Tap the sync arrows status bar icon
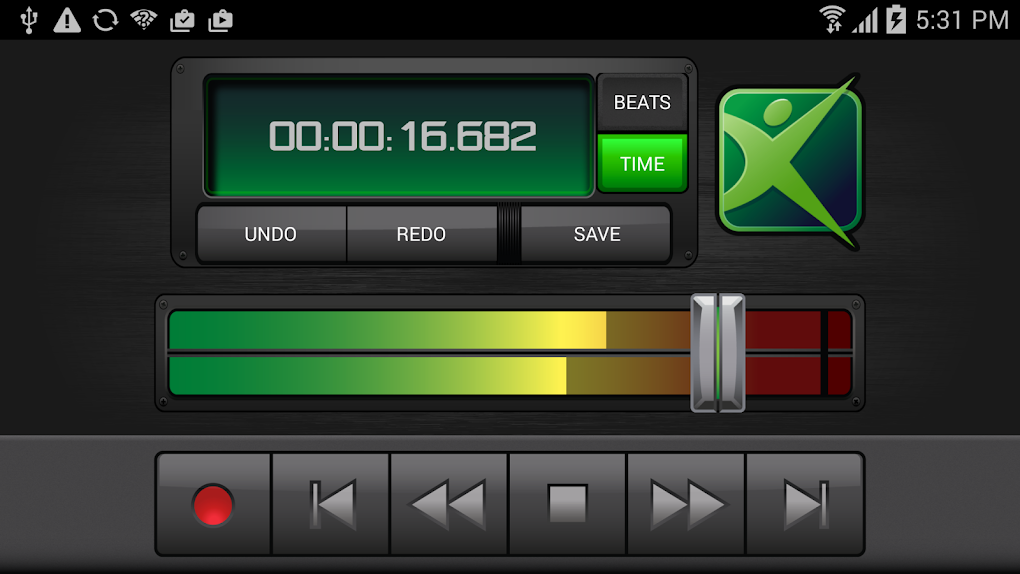Screen dimensions: 1020x574 [105, 20]
